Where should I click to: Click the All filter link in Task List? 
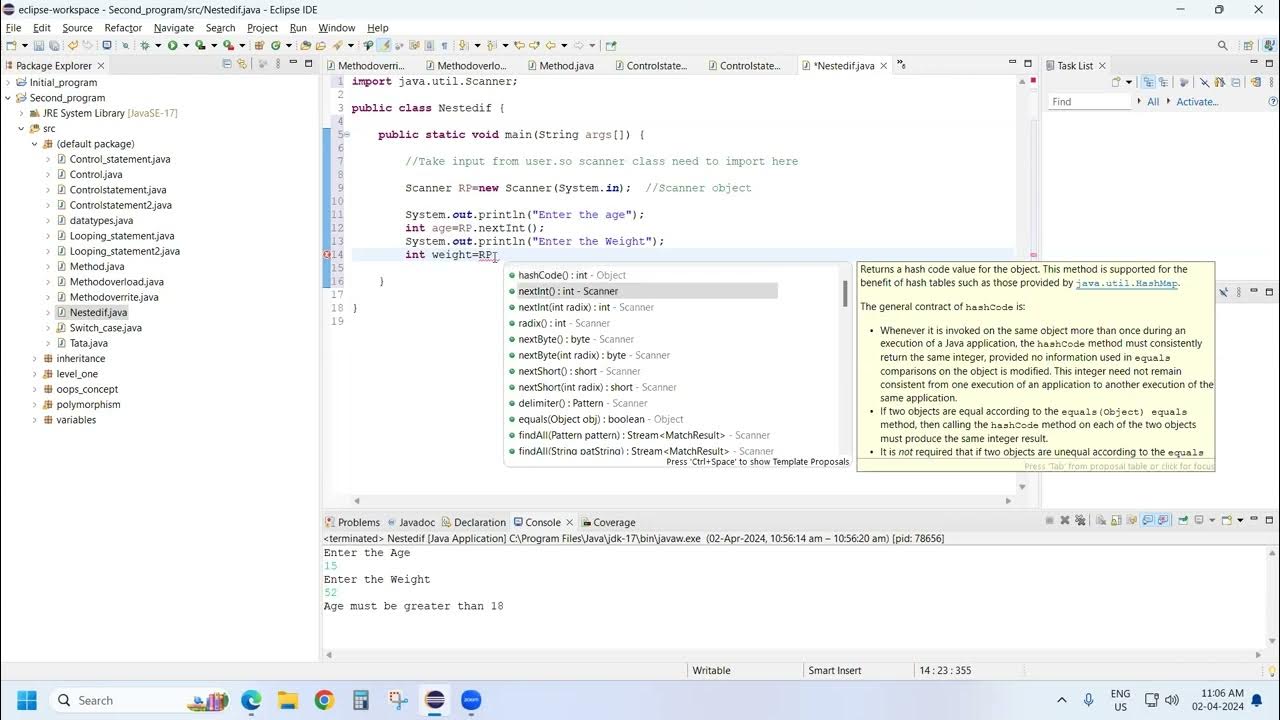(x=1153, y=102)
